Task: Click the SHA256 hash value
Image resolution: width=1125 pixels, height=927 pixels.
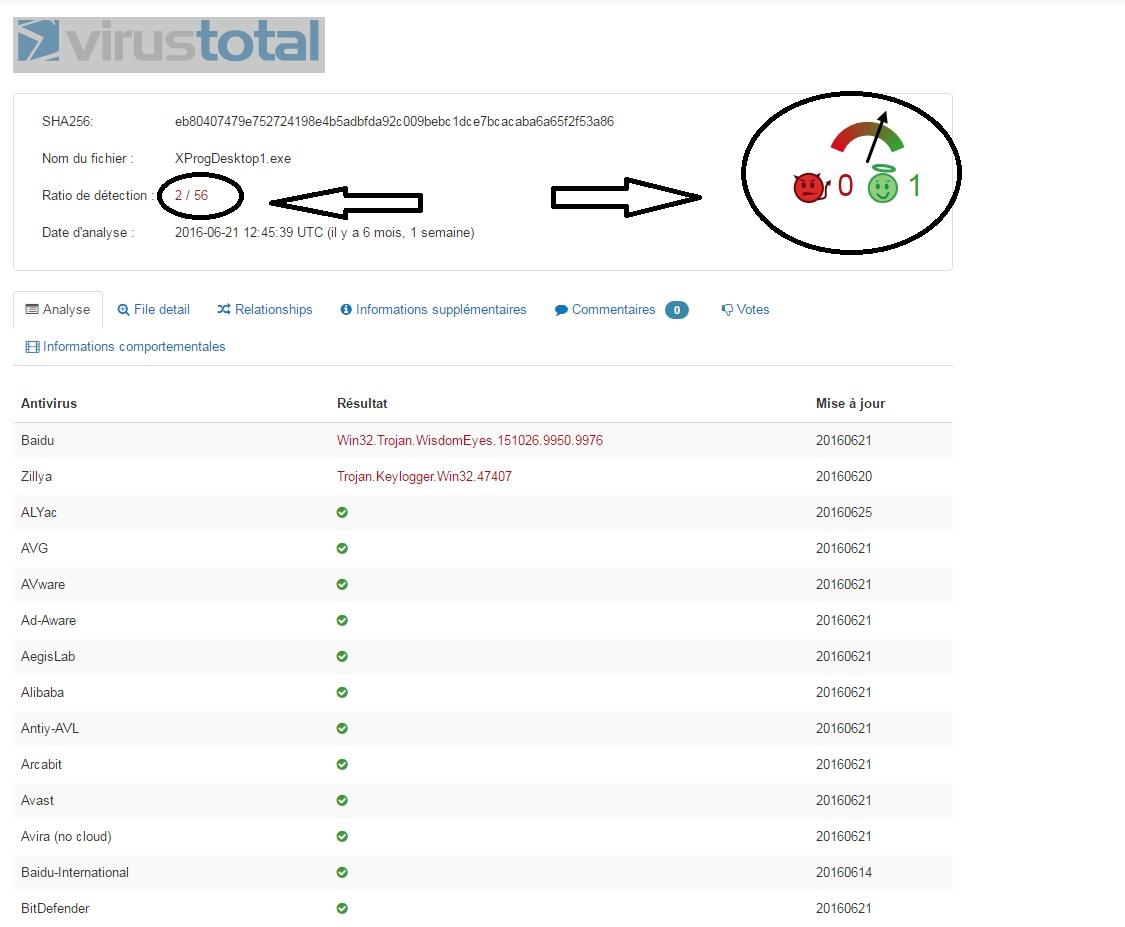Action: tap(394, 121)
